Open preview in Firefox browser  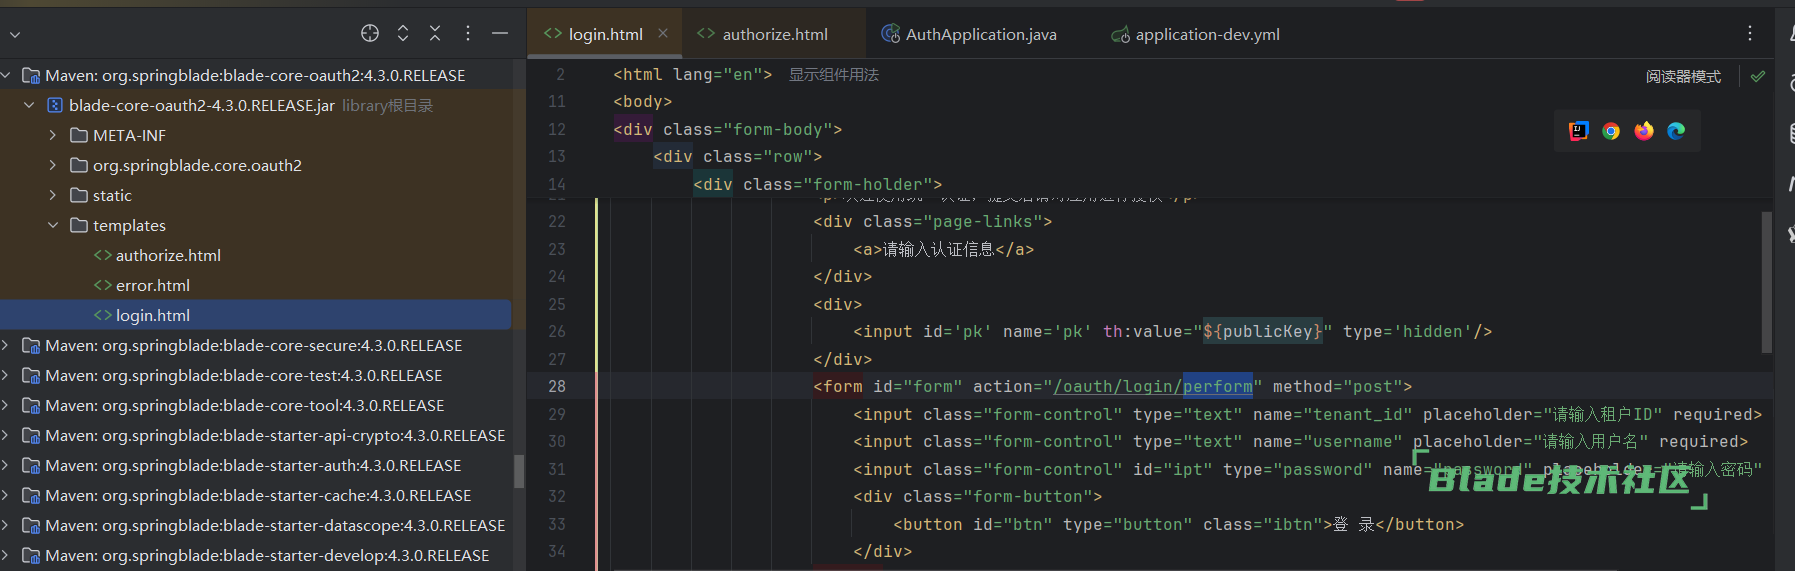click(x=1644, y=131)
